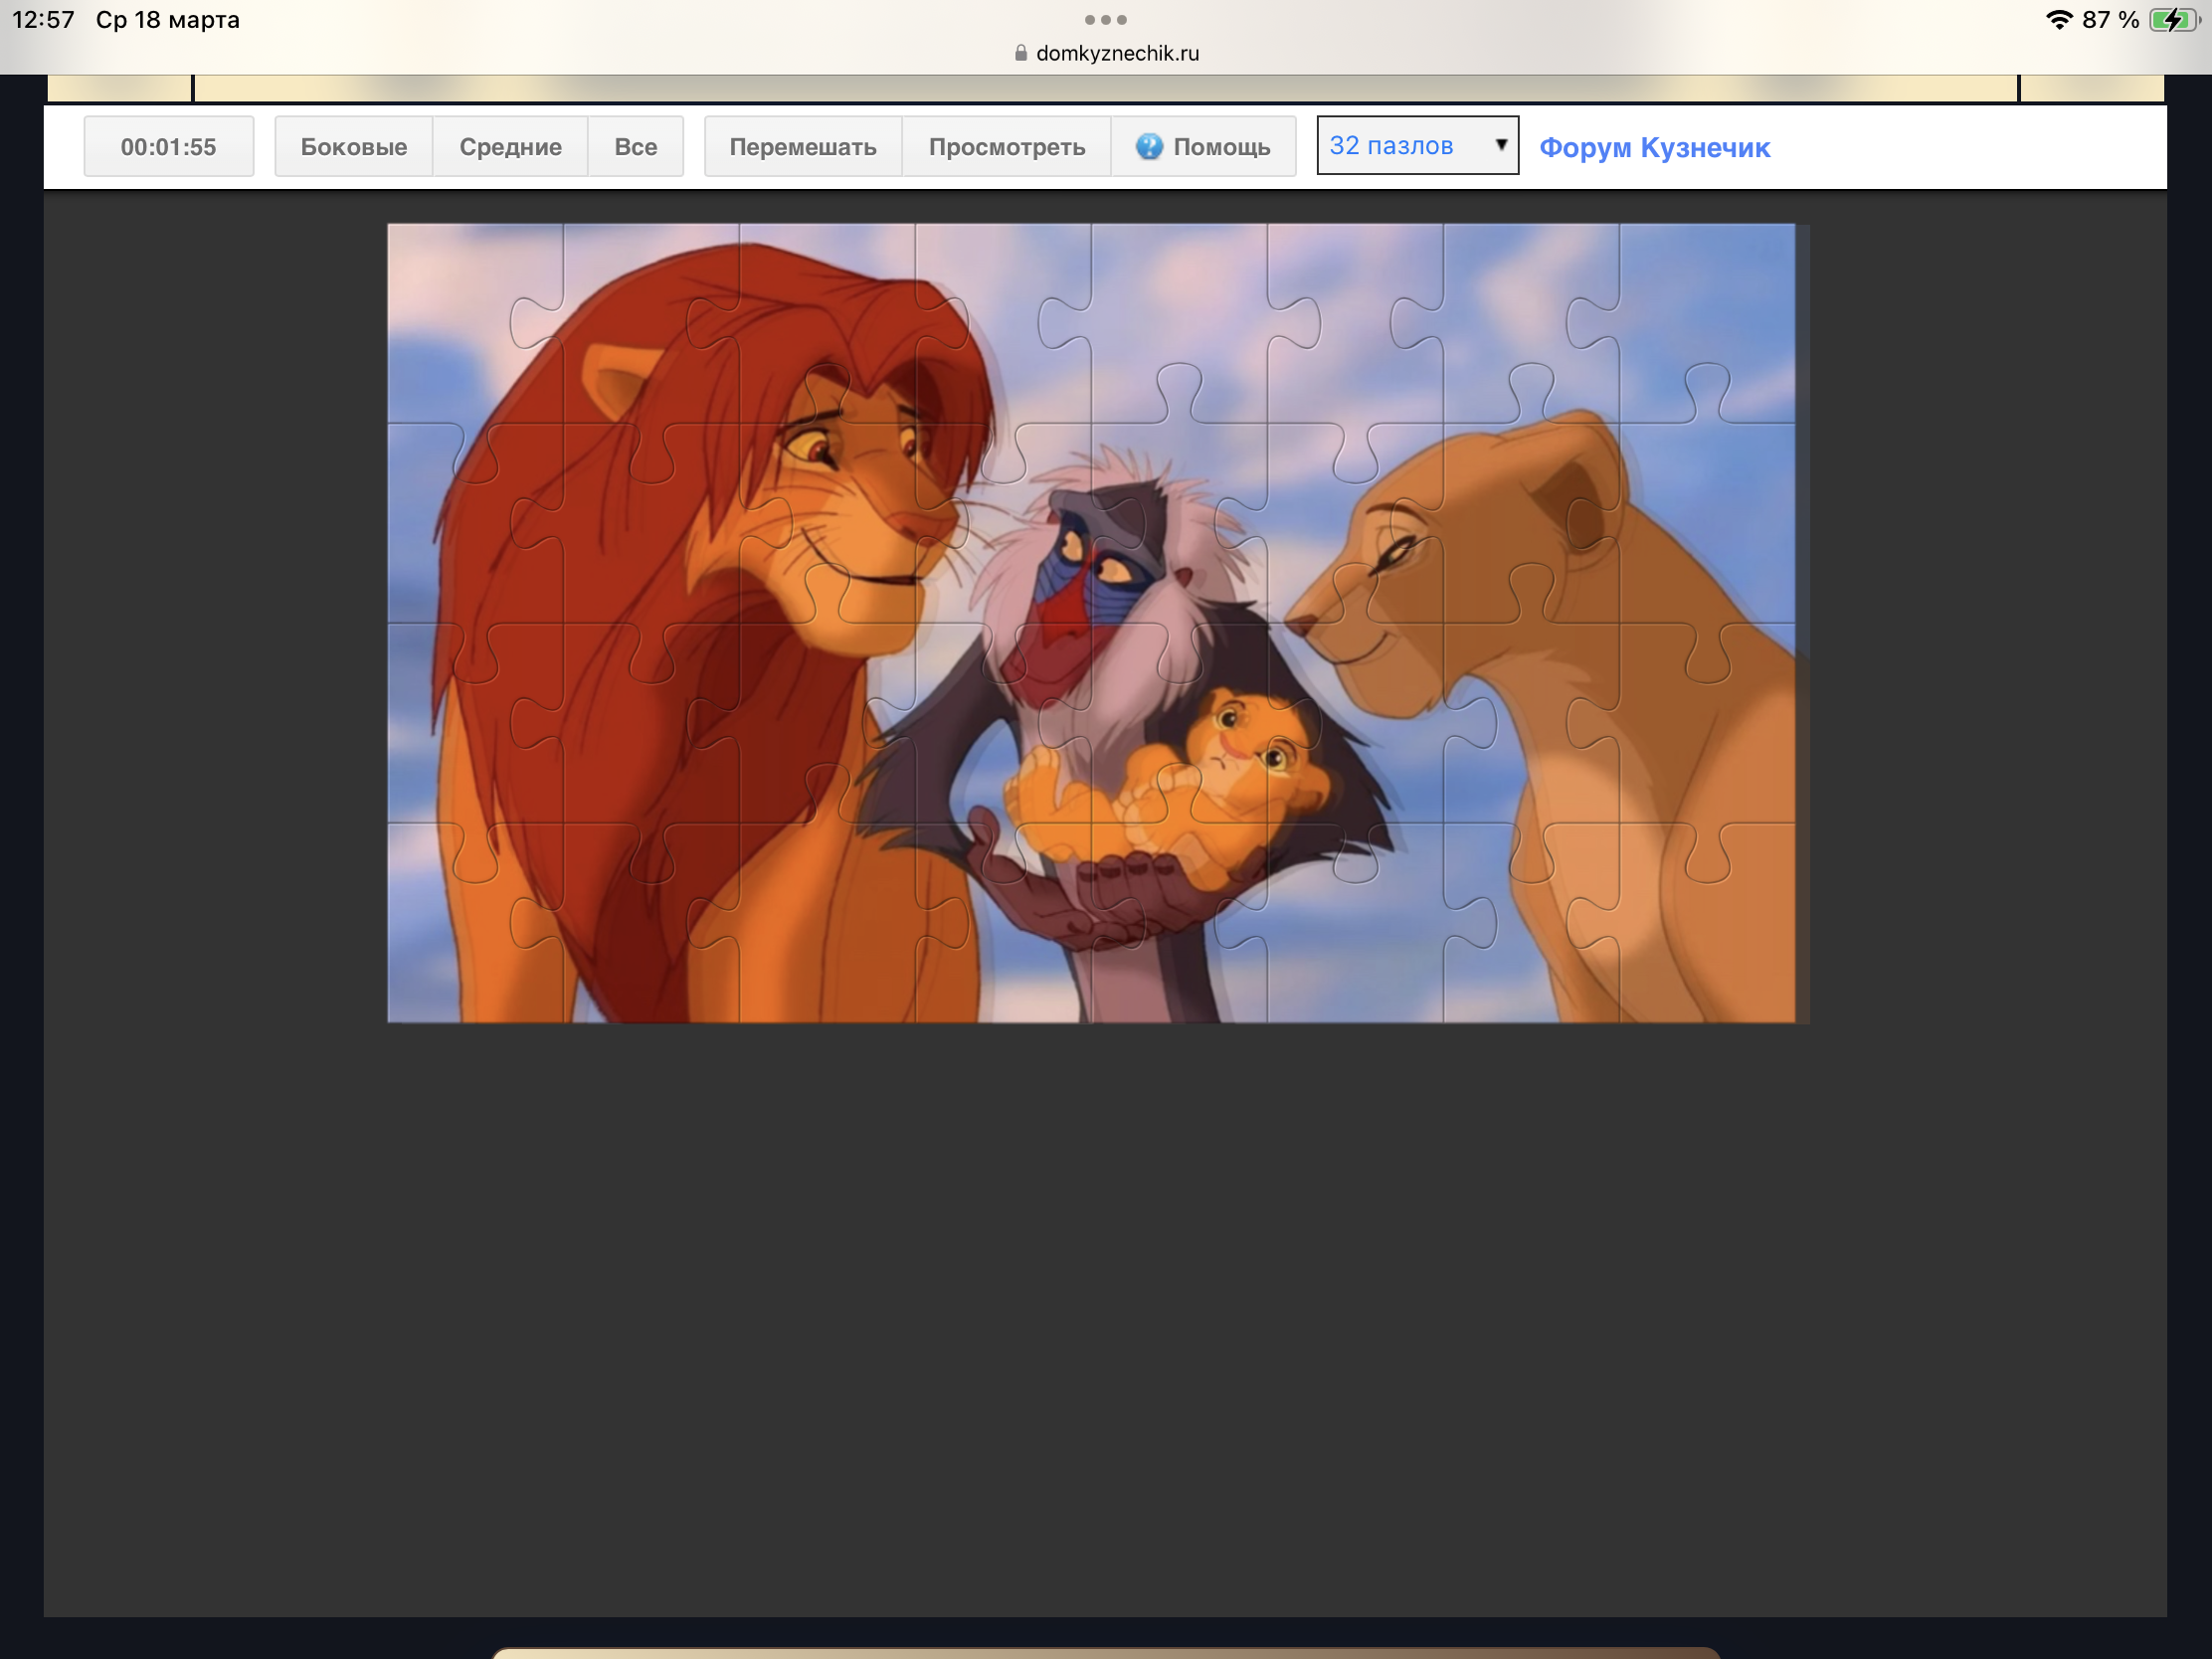Shuffle the puzzle with Перемешать
This screenshot has width=2212, height=1659.
pyautogui.click(x=802, y=147)
